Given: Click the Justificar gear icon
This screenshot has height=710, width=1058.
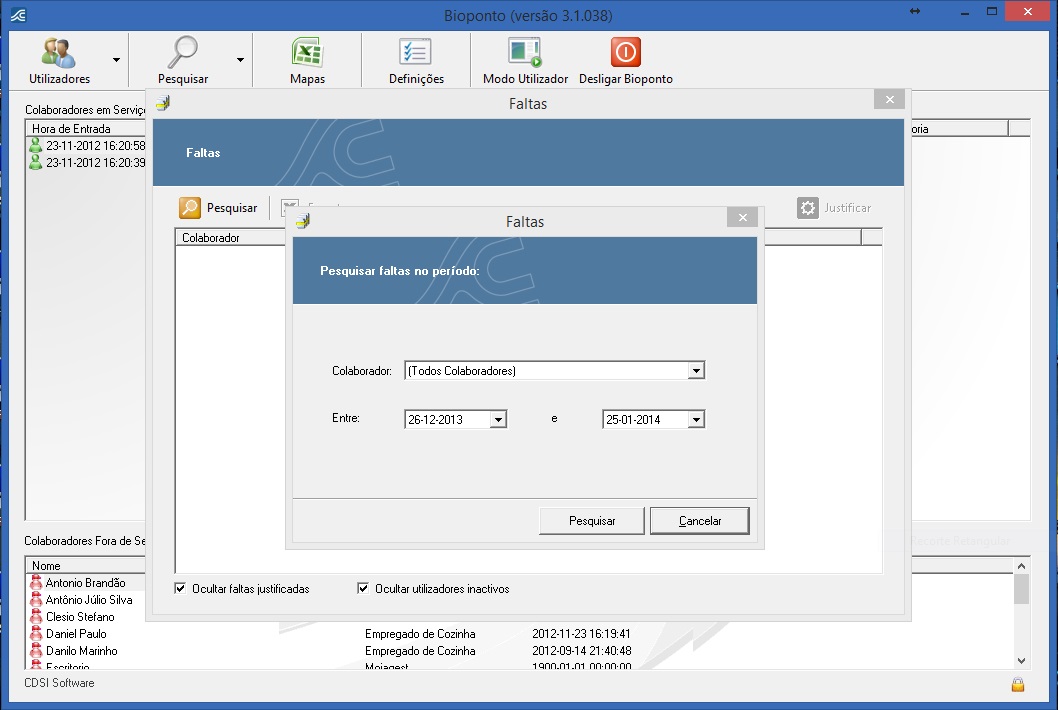Looking at the screenshot, I should [808, 208].
